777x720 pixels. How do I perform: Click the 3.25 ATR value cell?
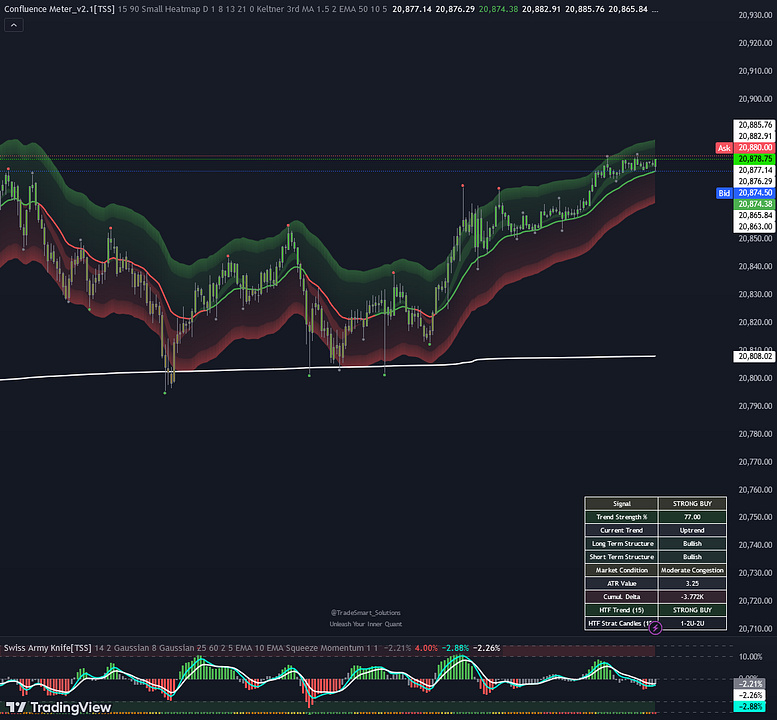[x=692, y=584]
